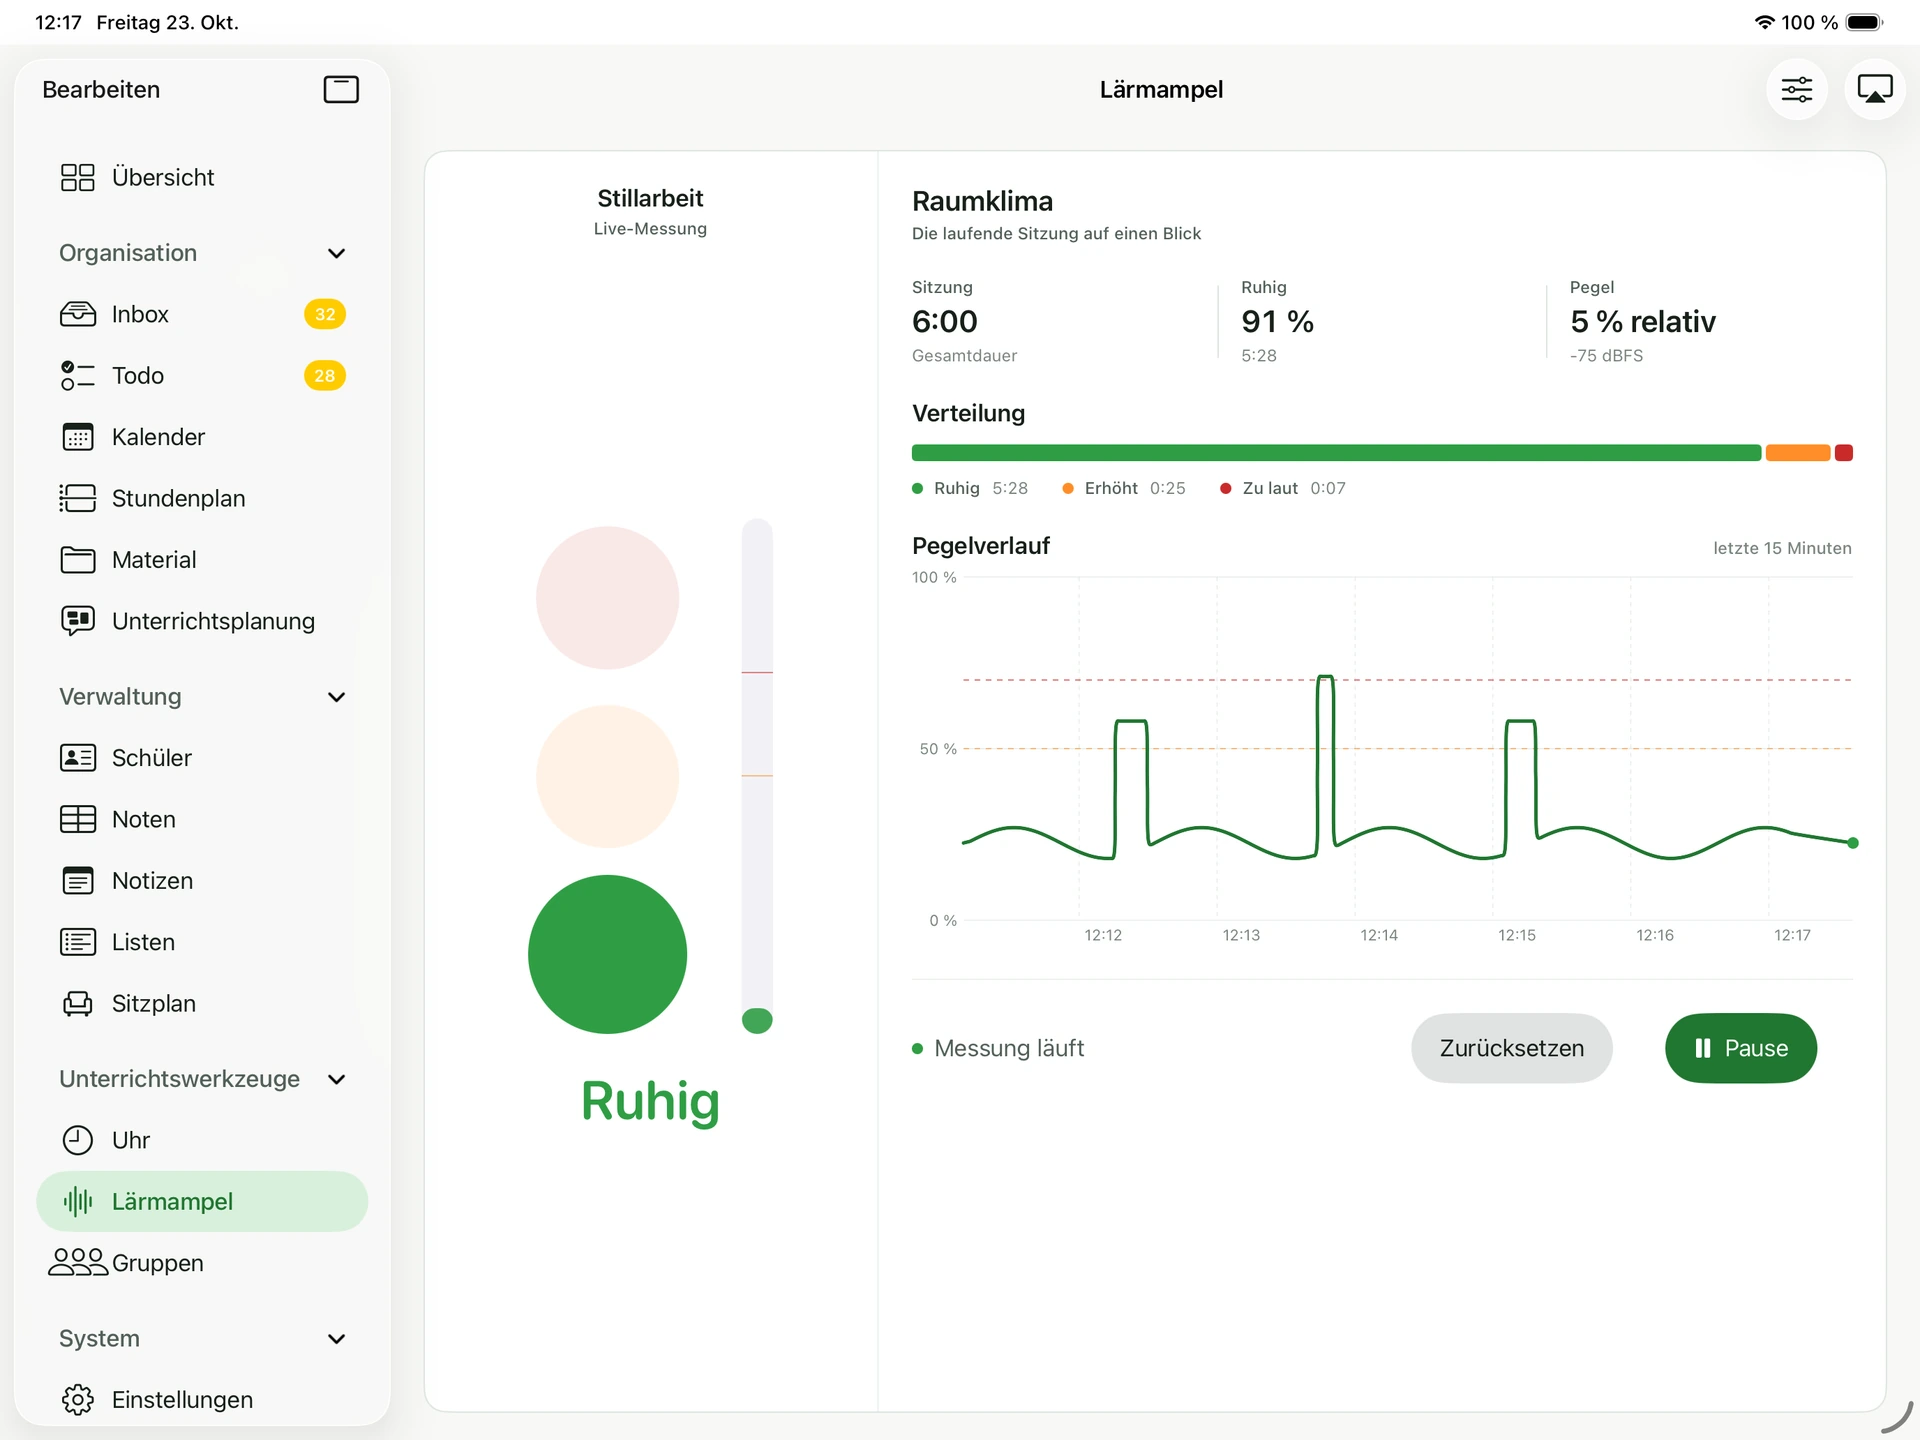
Task: Open the Listen icon
Action: [78, 942]
